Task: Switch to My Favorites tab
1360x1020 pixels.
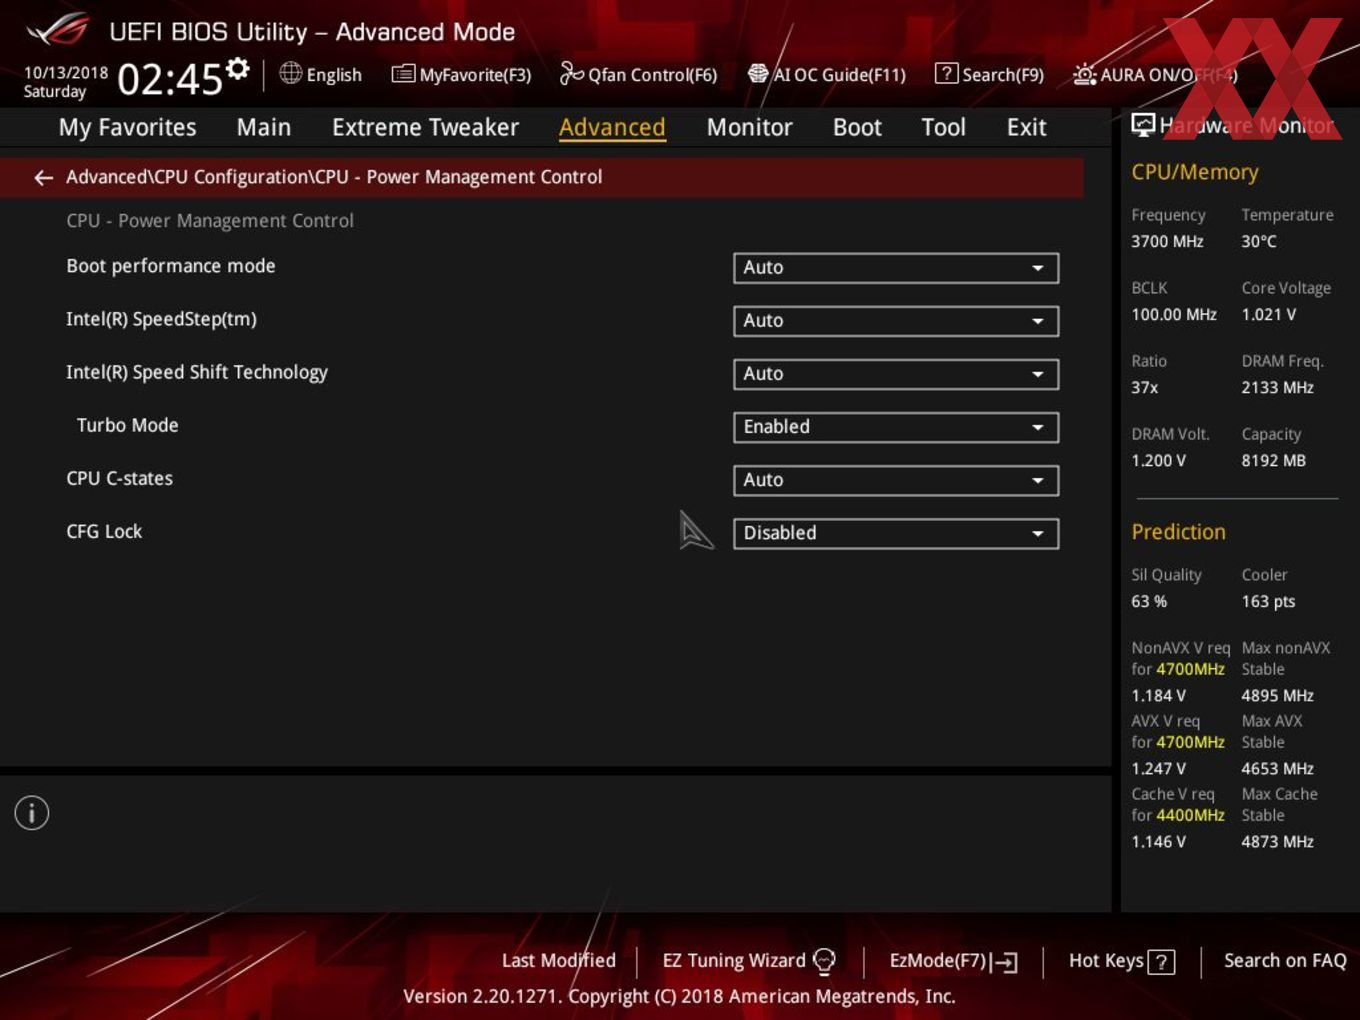Action: point(127,127)
